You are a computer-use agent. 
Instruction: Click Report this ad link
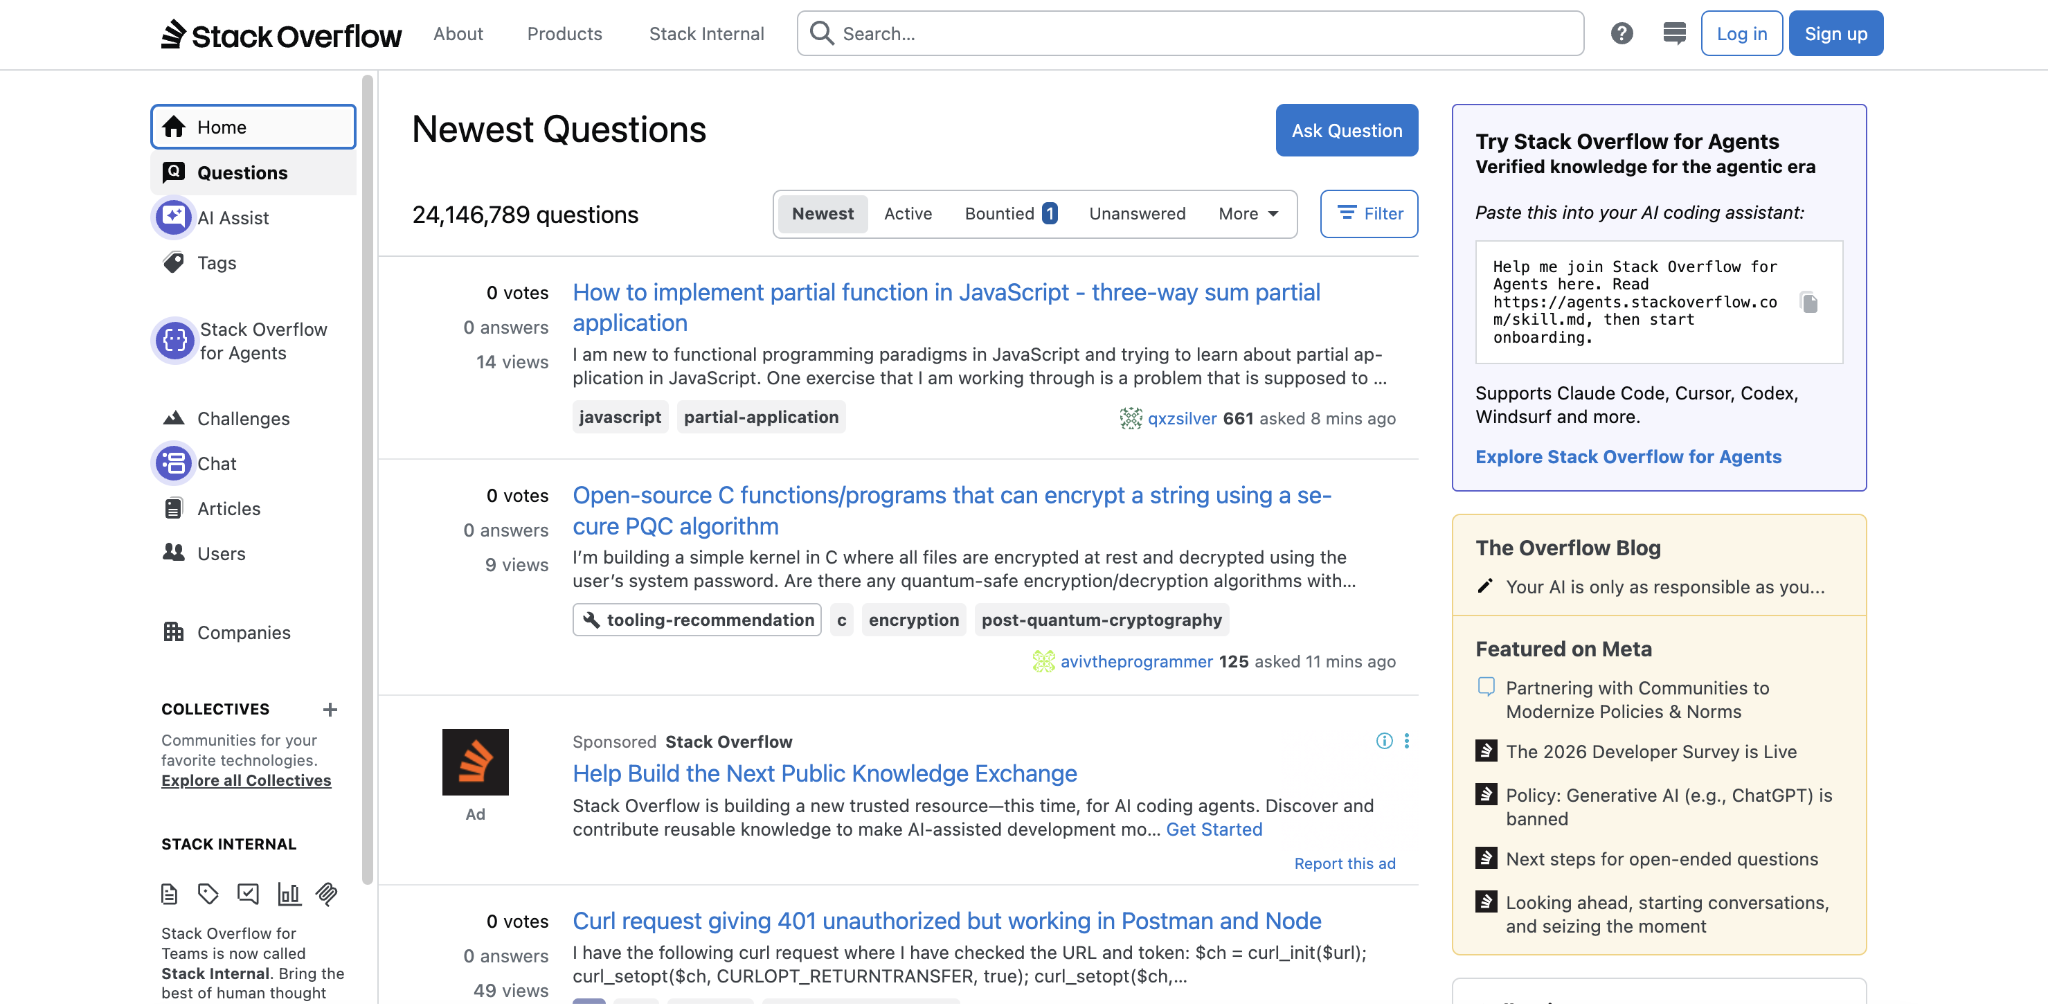click(1345, 863)
